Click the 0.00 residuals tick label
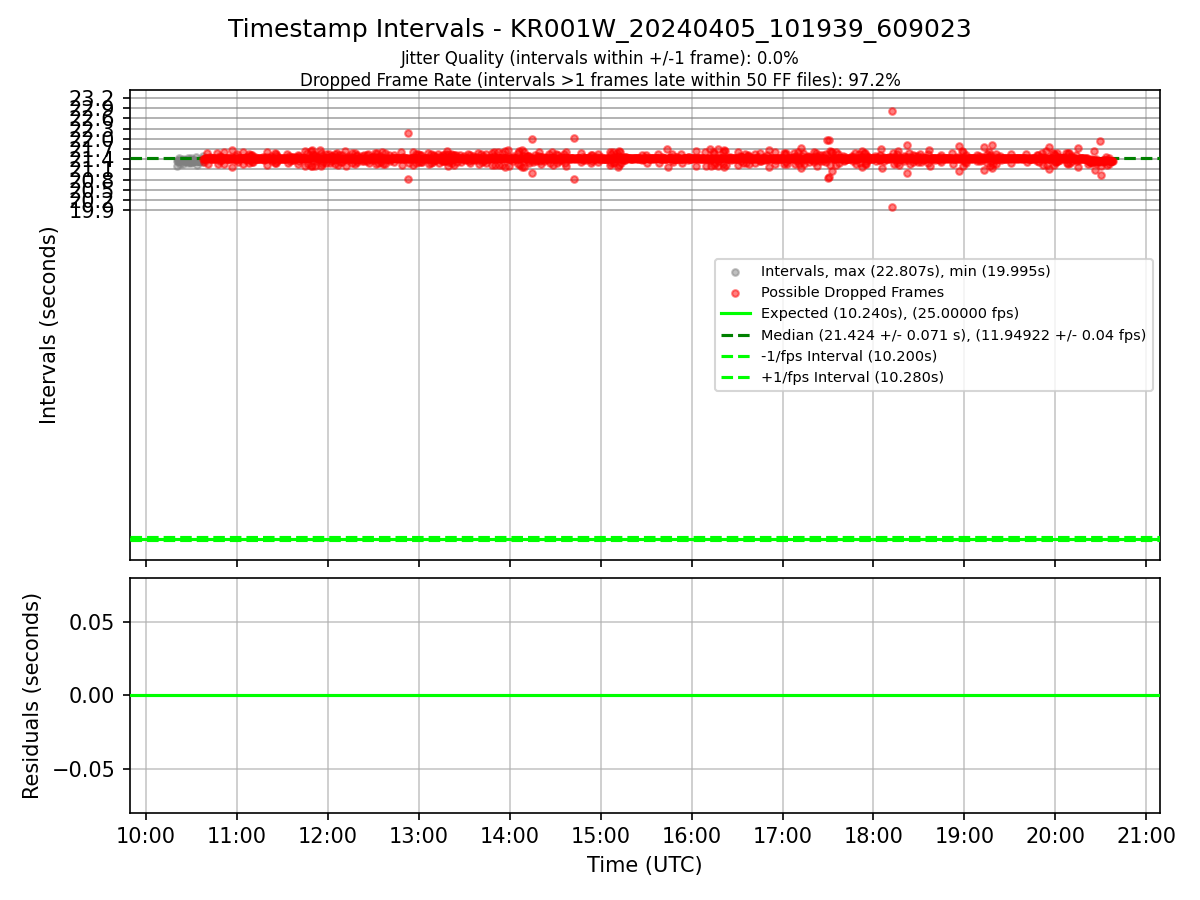This screenshot has height=900, width=1200. (x=94, y=696)
